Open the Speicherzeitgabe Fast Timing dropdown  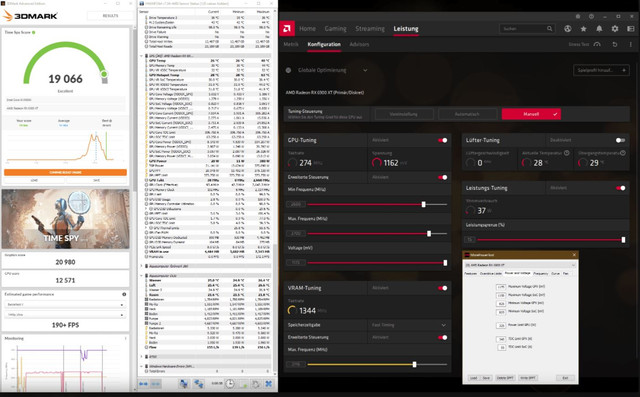(x=409, y=325)
